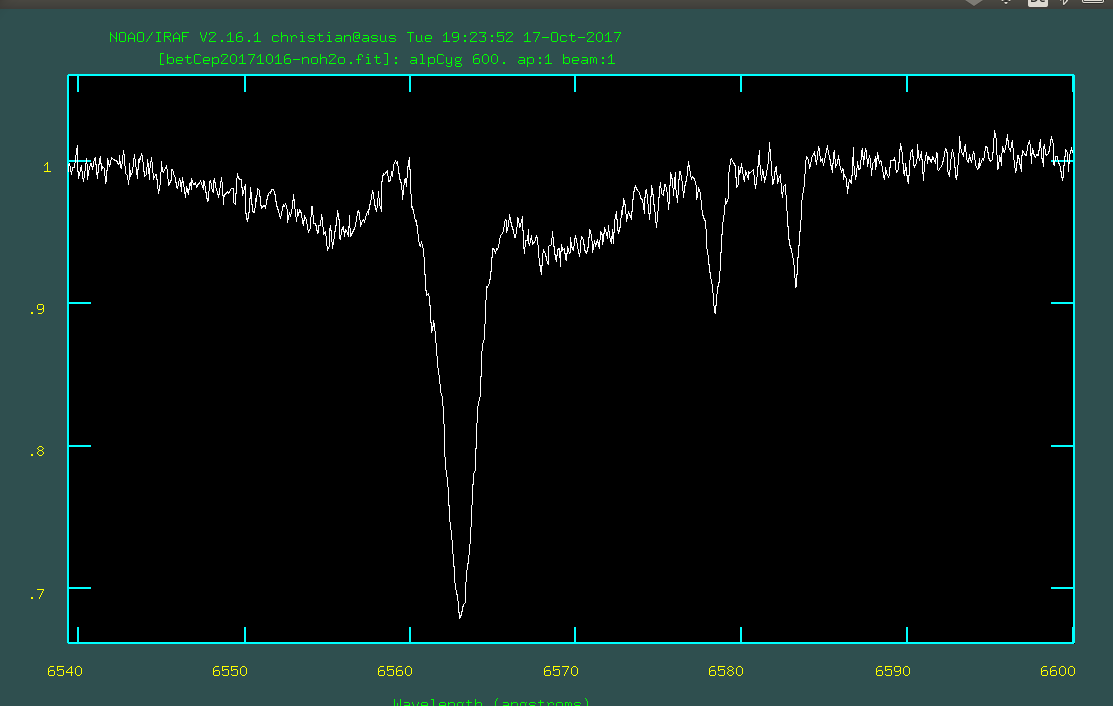
Task: Open the battery indicator at top-right corner
Action: pos(1092,3)
